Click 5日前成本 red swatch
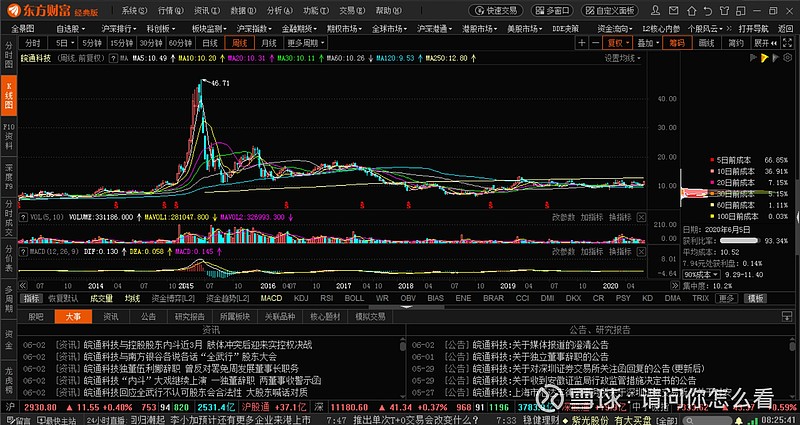Screen dimensions: 800x425 click(712, 160)
